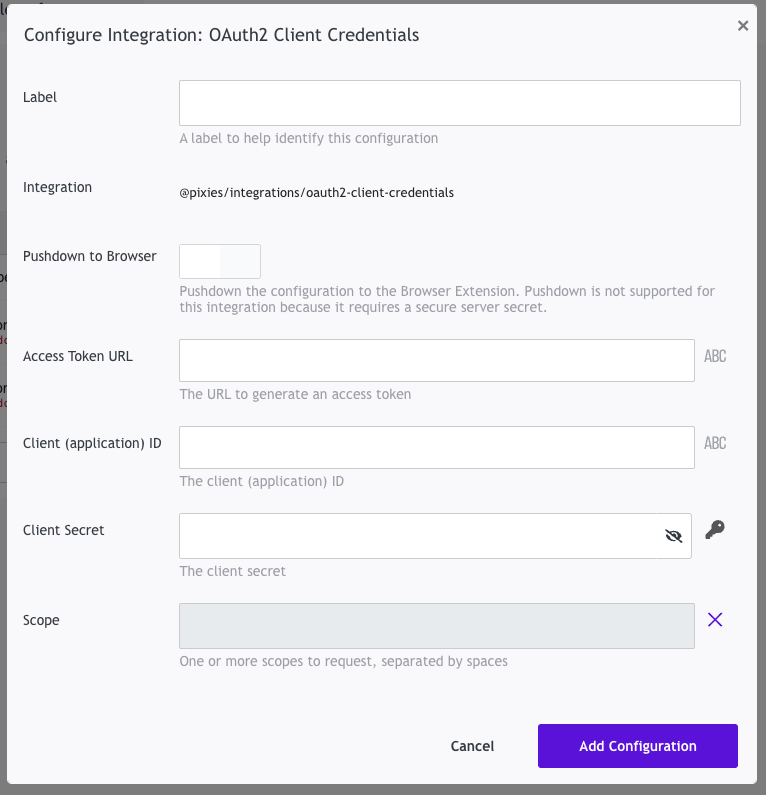This screenshot has height=795, width=766.
Task: Click the "Access Token URL" field label
Action: 78,356
